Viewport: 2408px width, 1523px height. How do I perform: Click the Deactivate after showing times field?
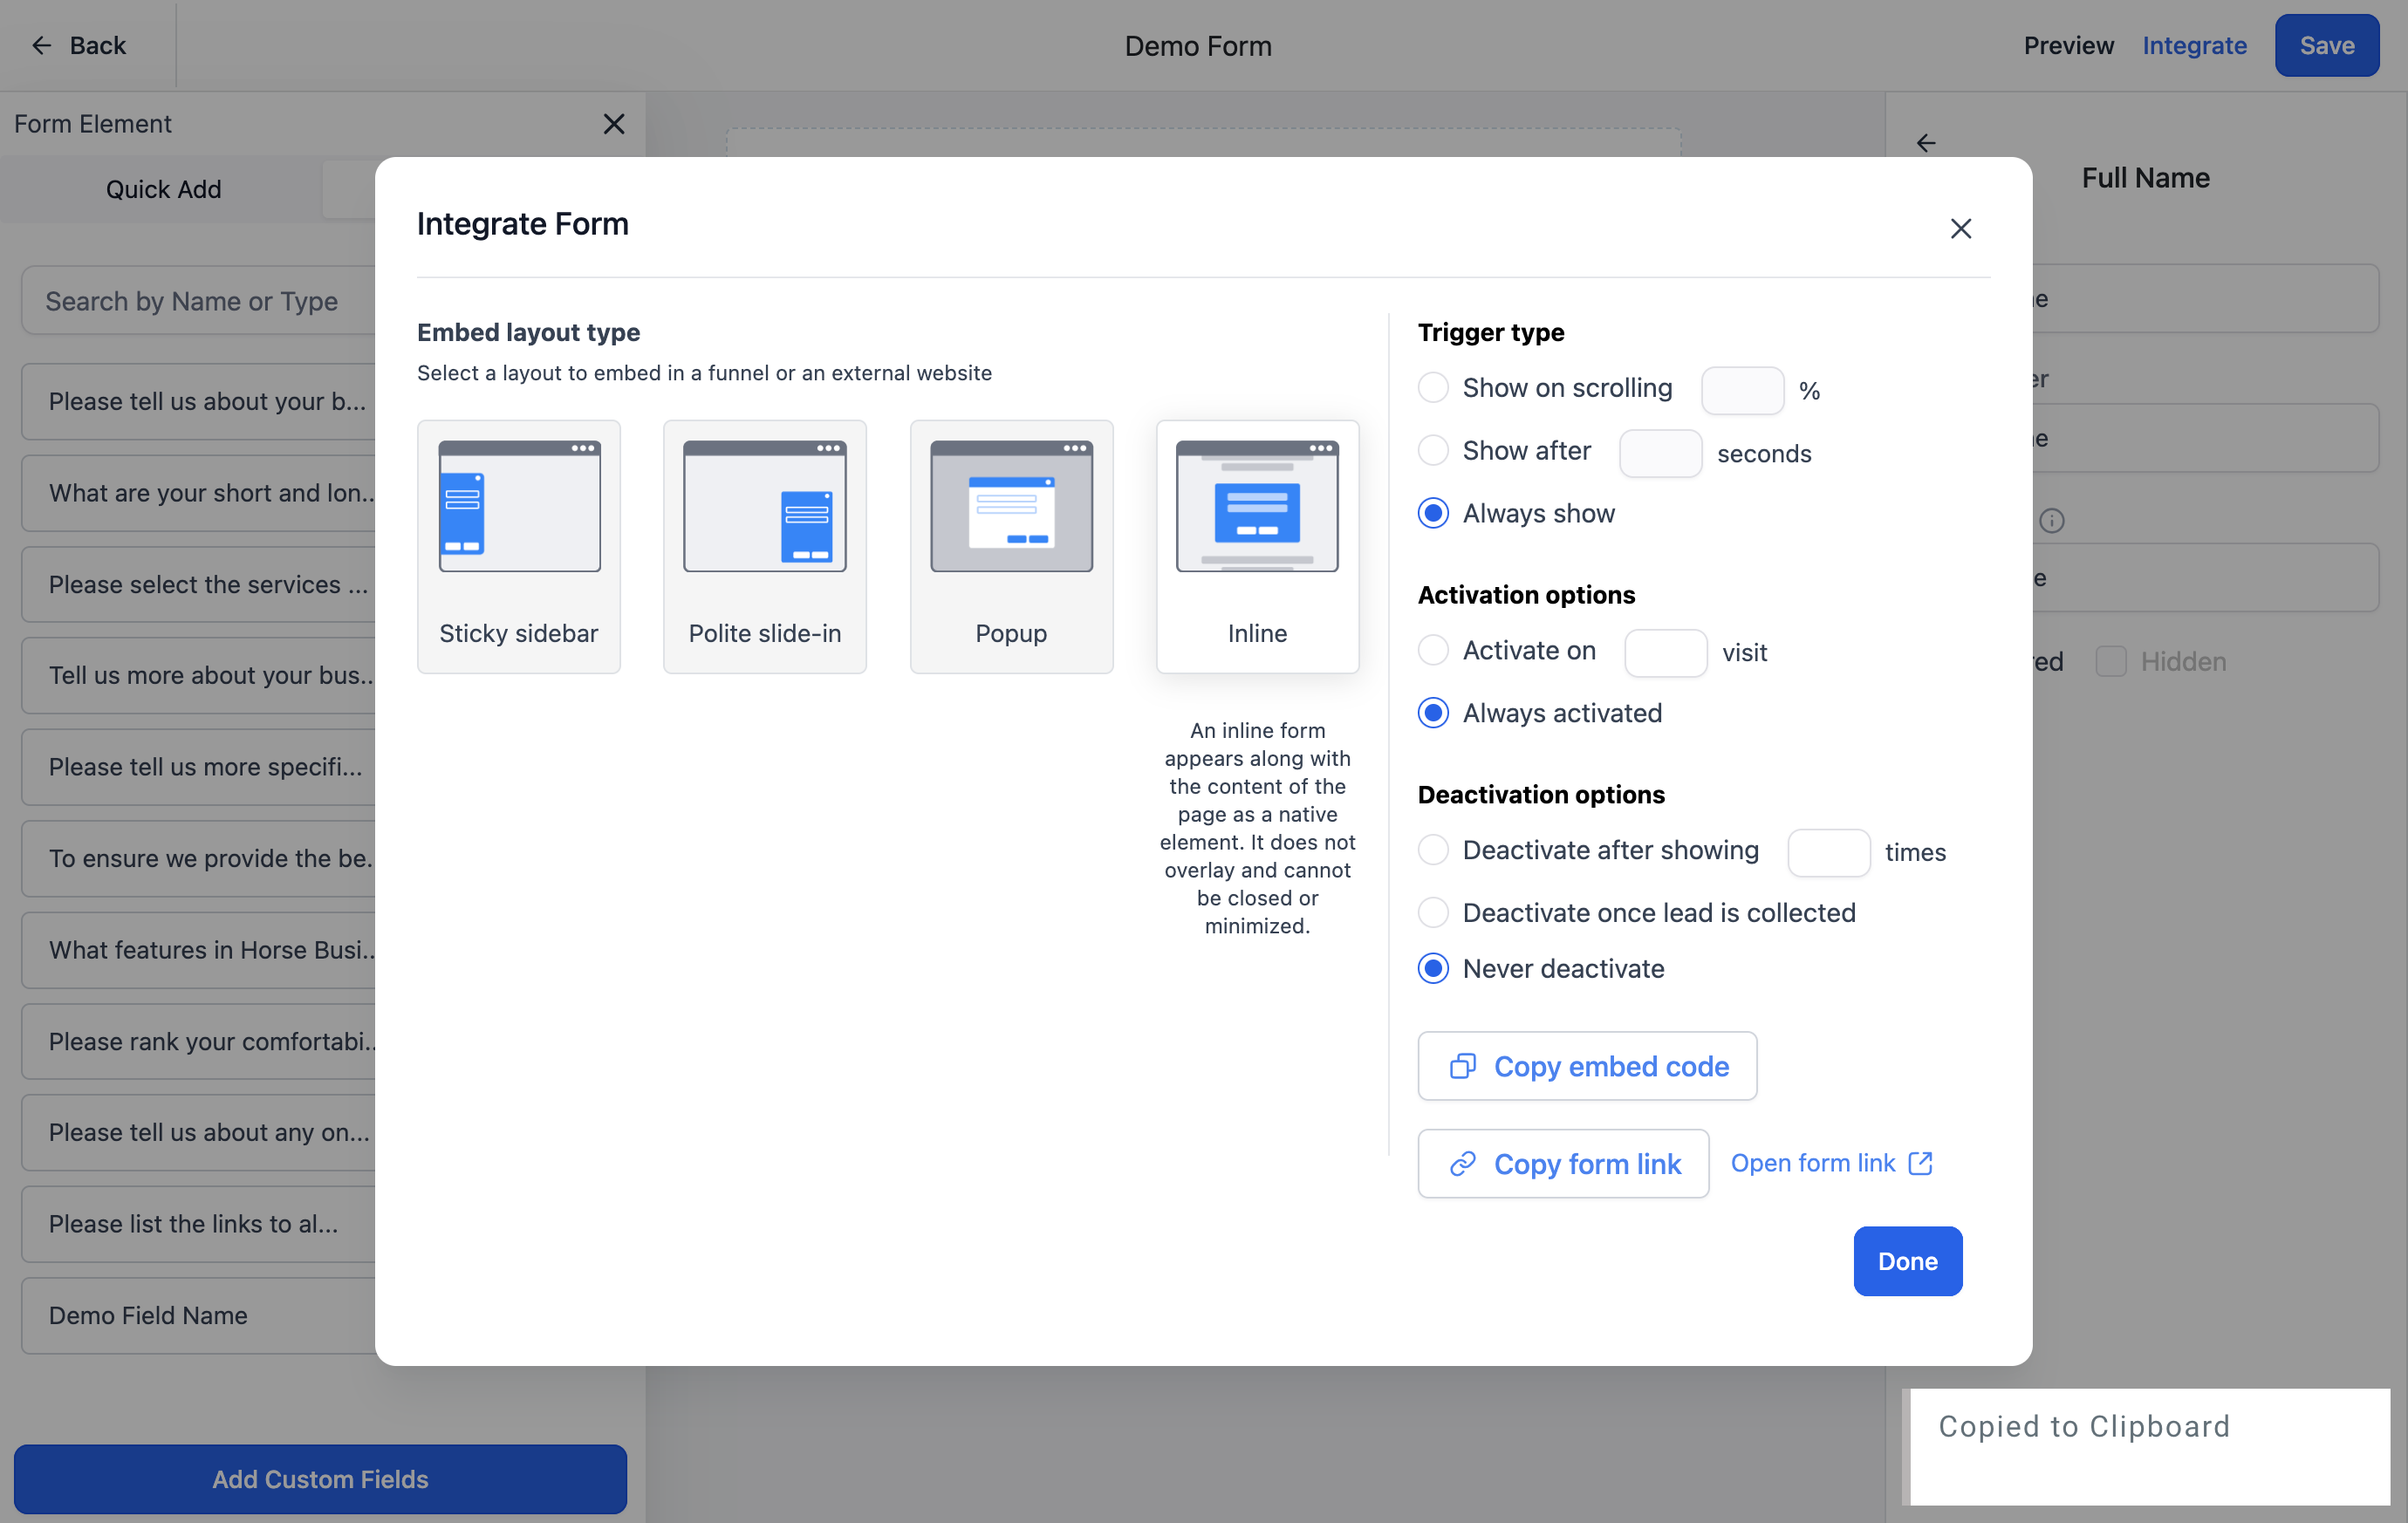point(1828,852)
